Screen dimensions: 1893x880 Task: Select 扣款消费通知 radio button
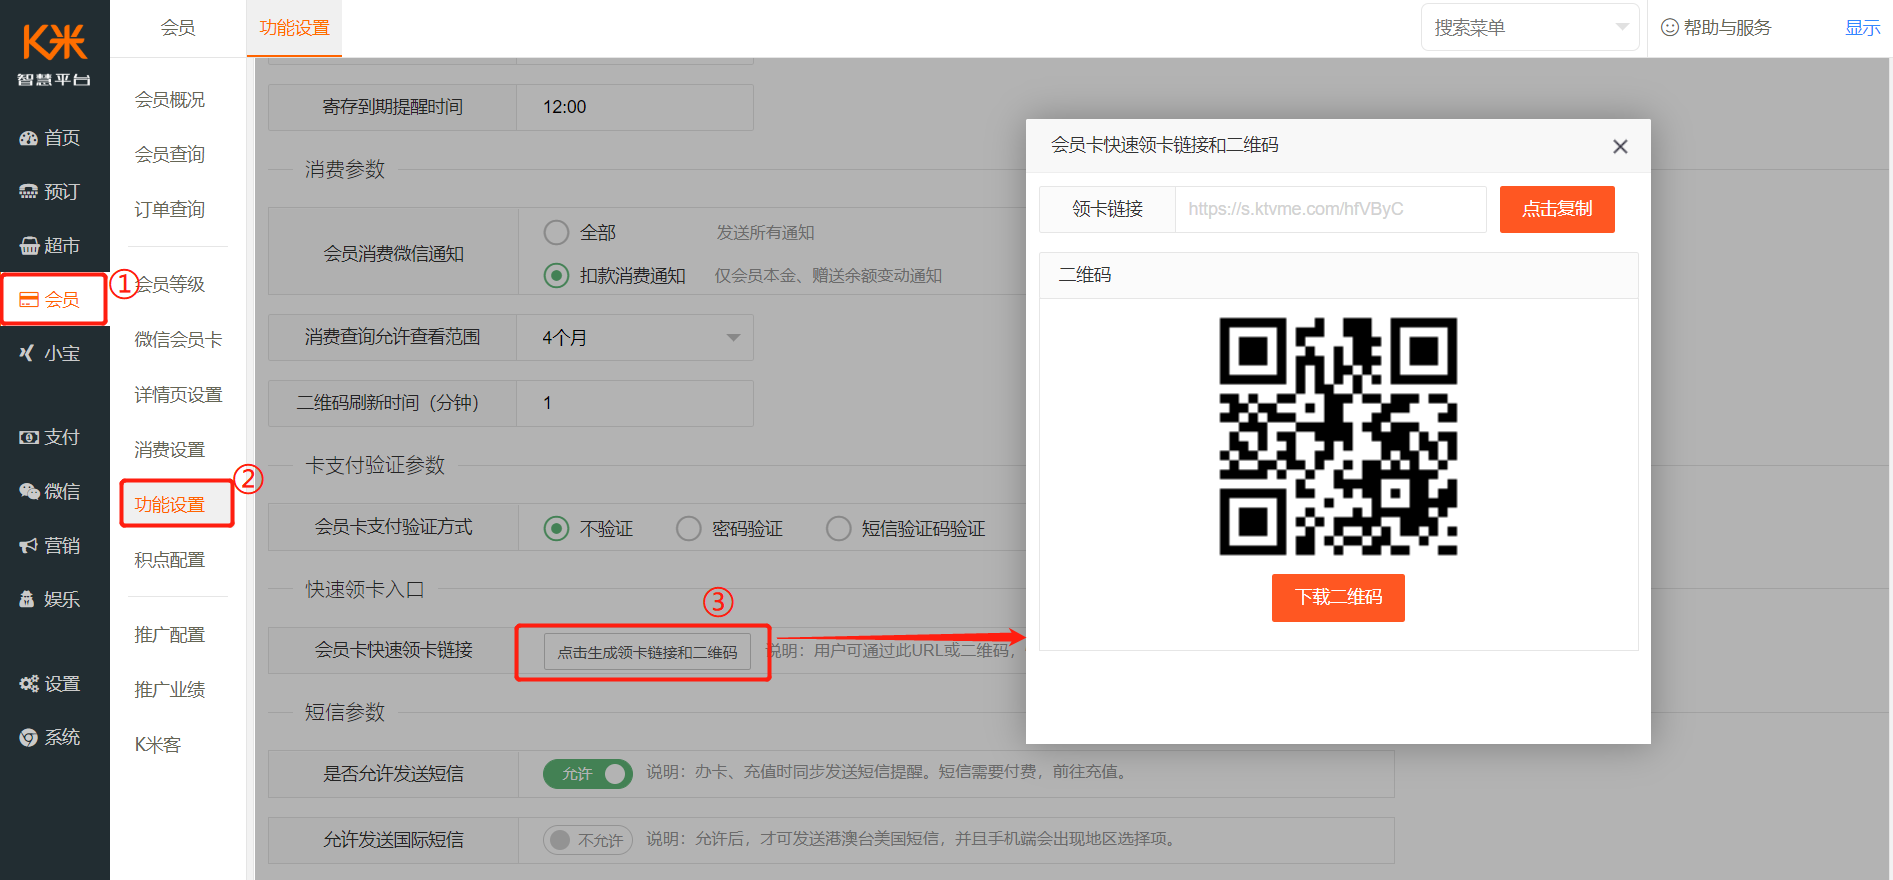click(x=556, y=276)
